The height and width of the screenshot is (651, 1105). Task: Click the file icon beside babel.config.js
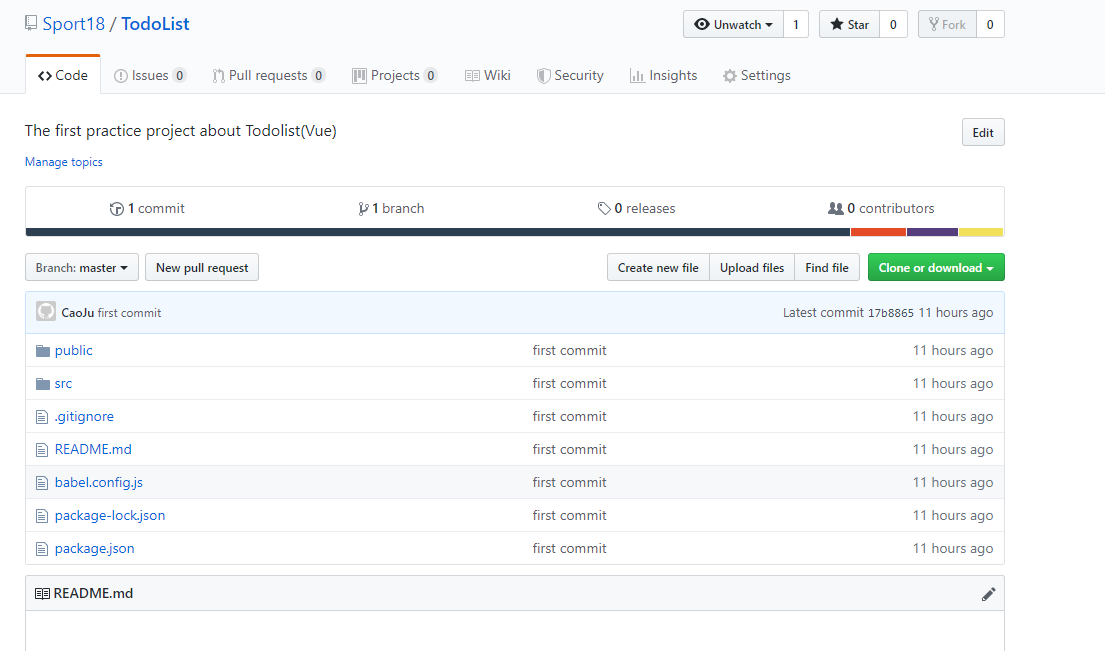pyautogui.click(x=42, y=483)
